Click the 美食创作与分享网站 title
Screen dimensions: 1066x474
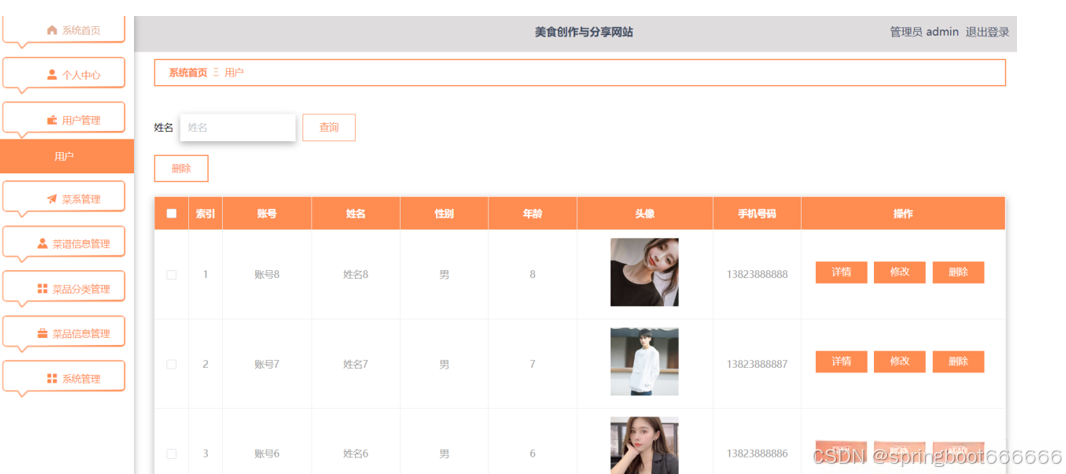click(x=584, y=32)
